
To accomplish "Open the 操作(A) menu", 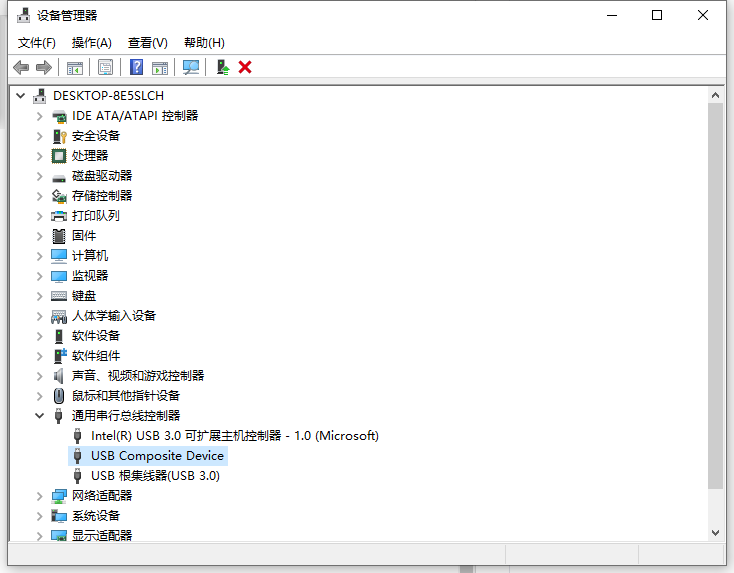I will click(x=91, y=43).
